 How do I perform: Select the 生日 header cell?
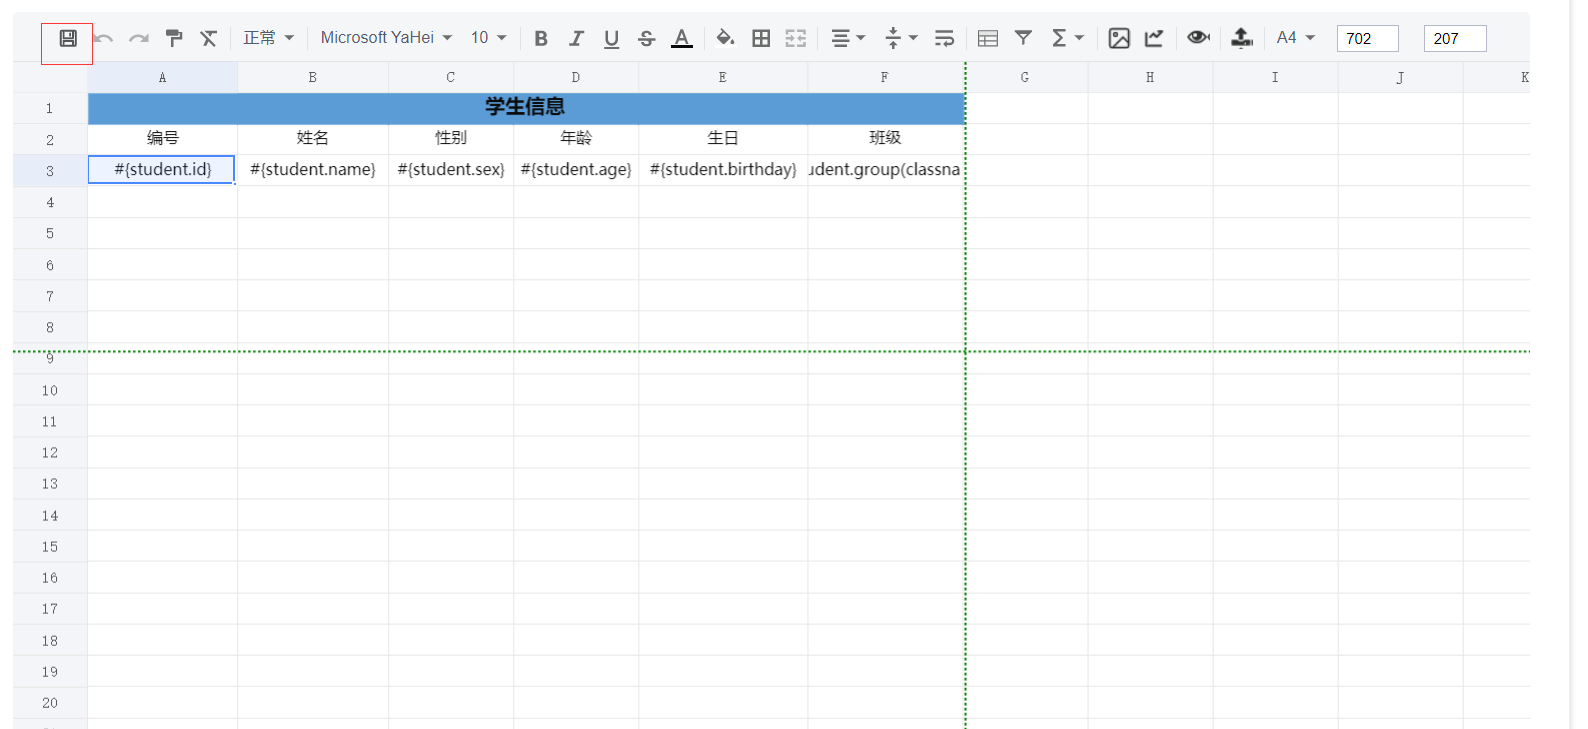pyautogui.click(x=723, y=139)
